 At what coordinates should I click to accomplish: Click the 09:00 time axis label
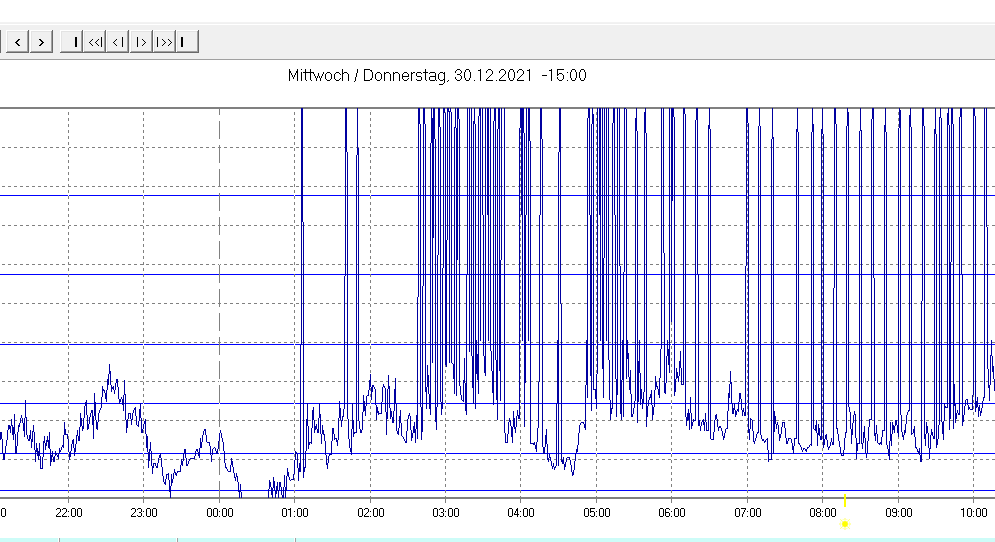899,513
